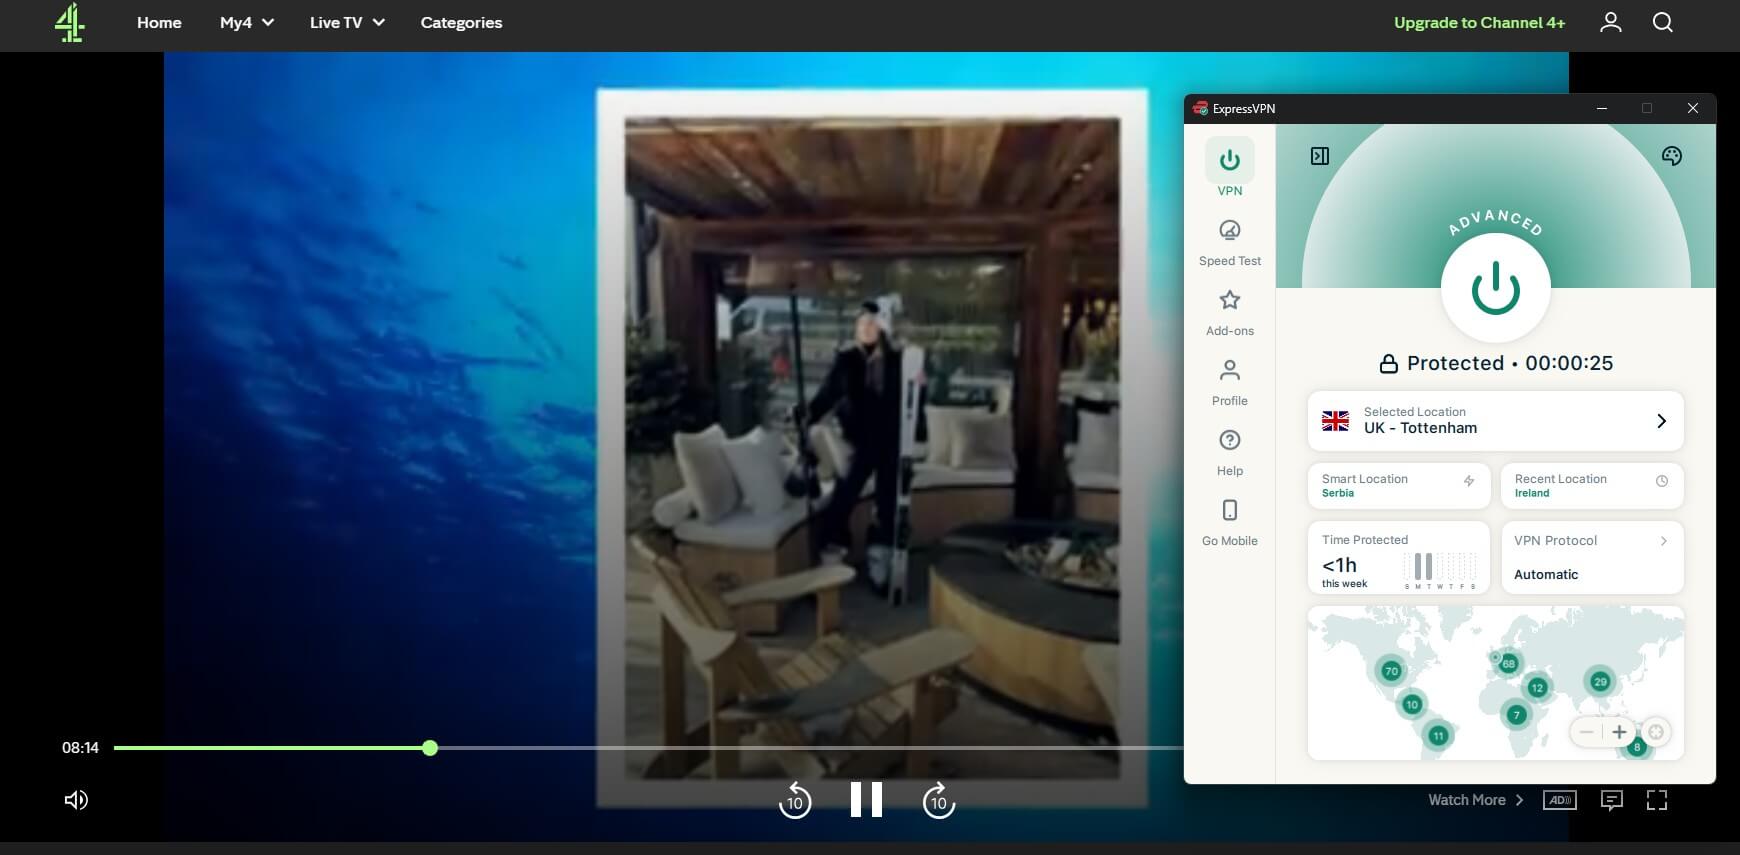The image size is (1740, 855).
Task: Mute the video volume
Action: tap(76, 800)
